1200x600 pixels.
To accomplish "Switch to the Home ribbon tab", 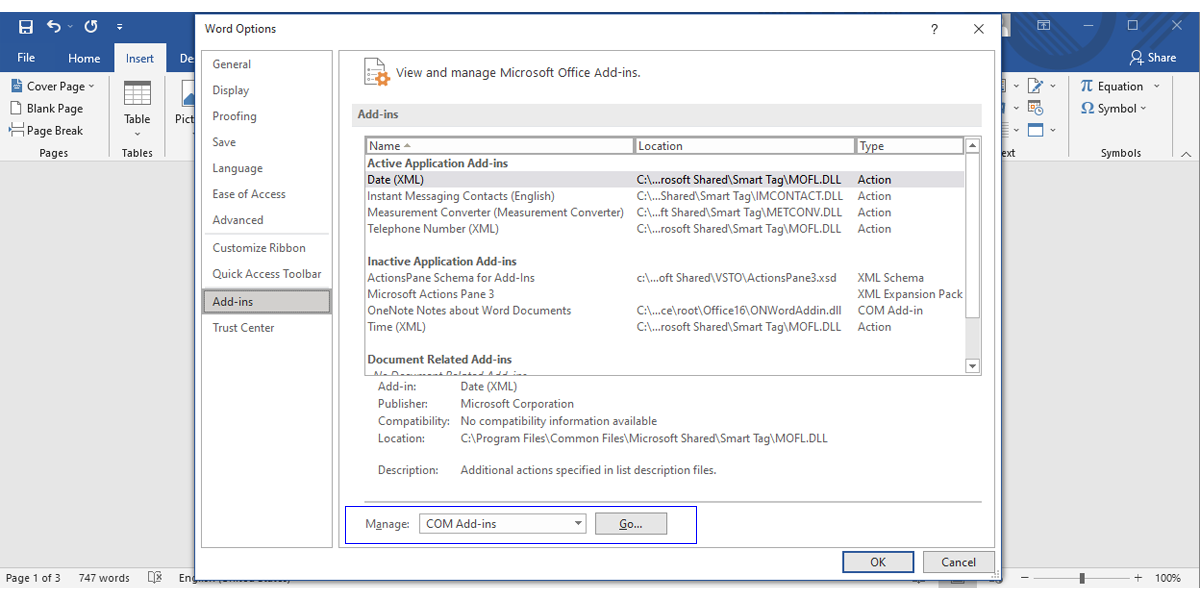I will click(84, 57).
